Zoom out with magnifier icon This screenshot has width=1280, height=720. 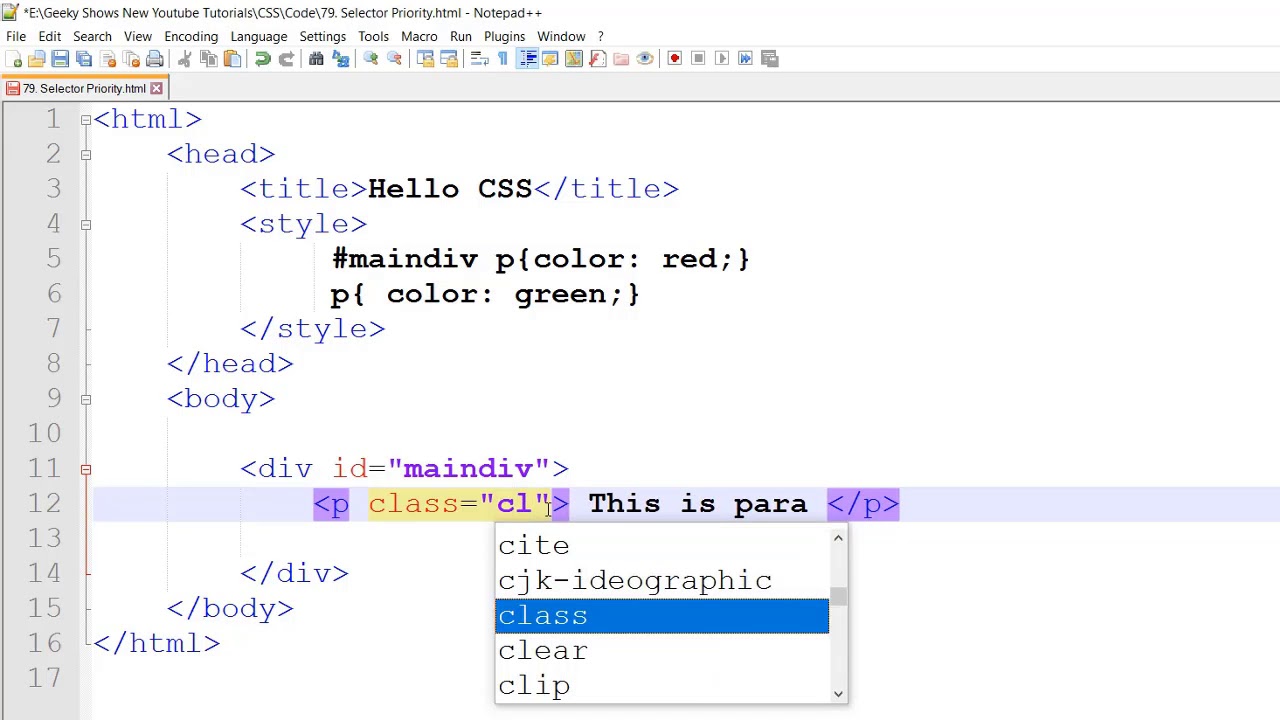[x=394, y=59]
